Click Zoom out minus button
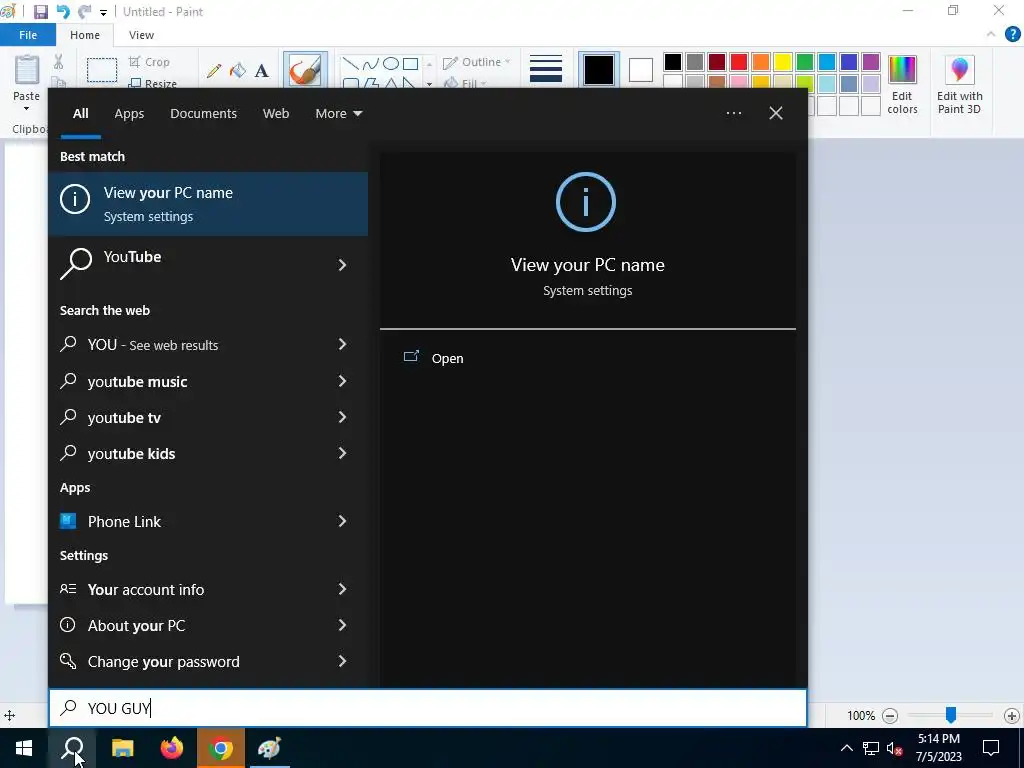 click(889, 716)
